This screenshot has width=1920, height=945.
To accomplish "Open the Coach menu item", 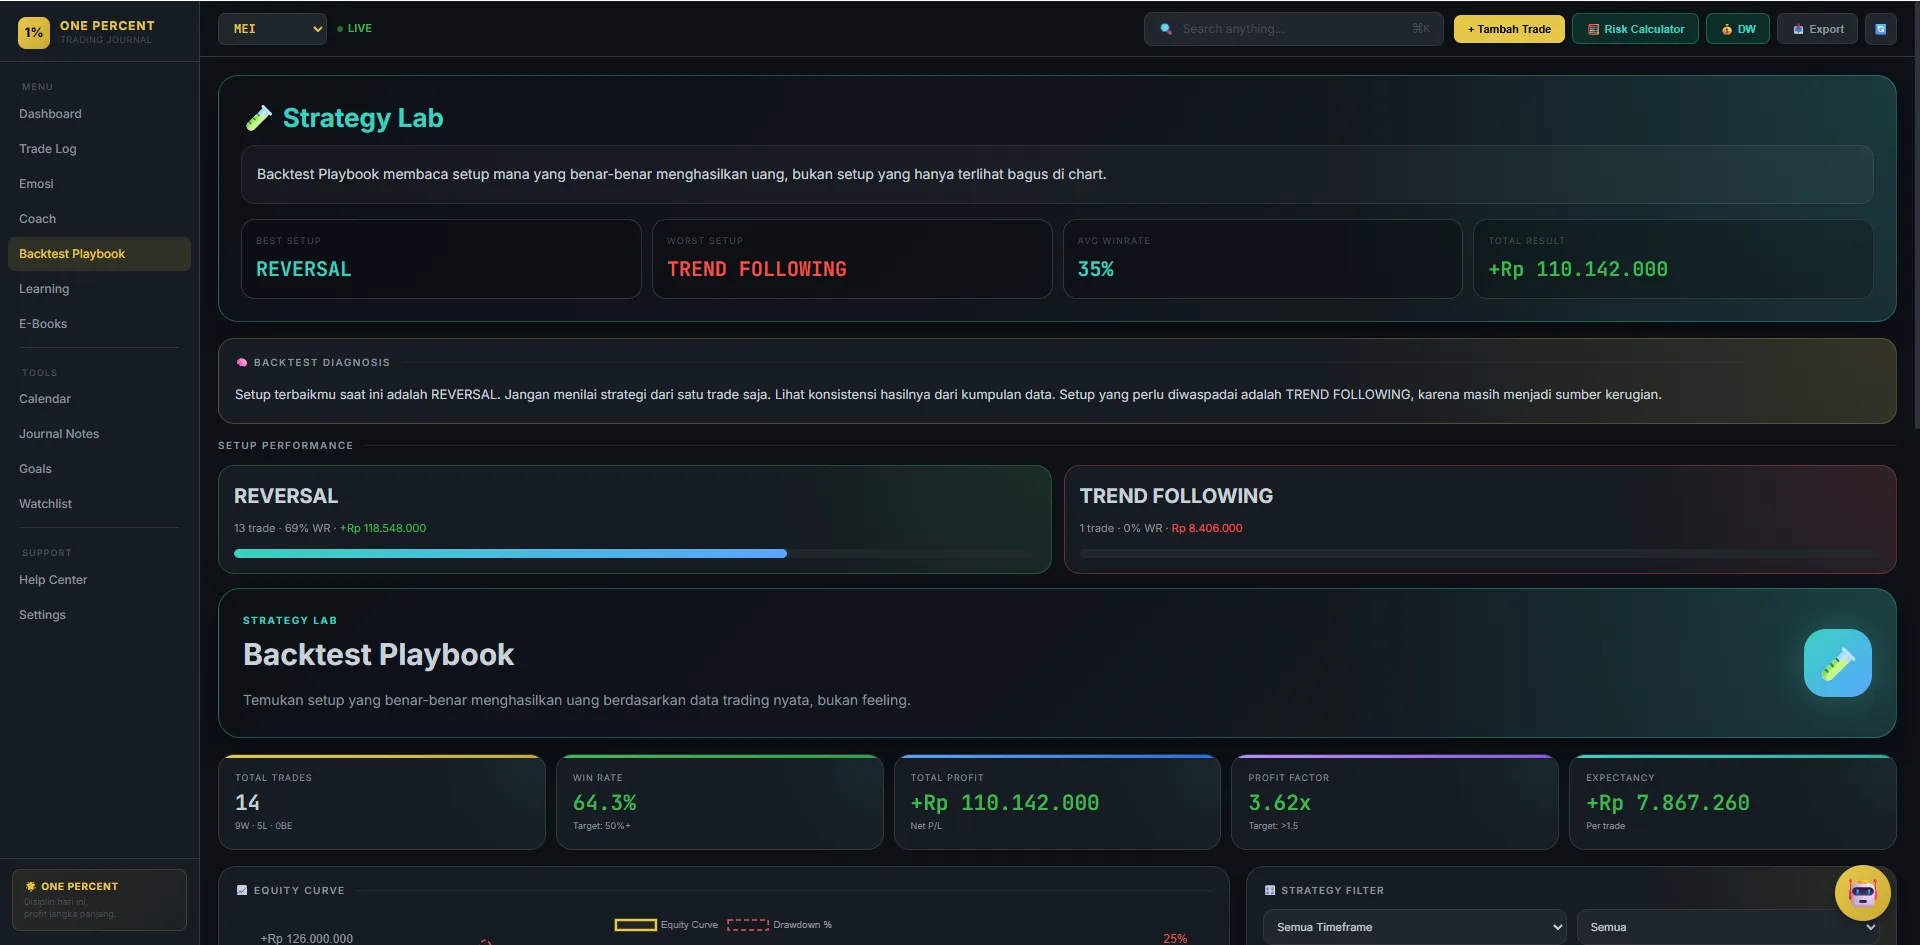I will click(x=38, y=219).
